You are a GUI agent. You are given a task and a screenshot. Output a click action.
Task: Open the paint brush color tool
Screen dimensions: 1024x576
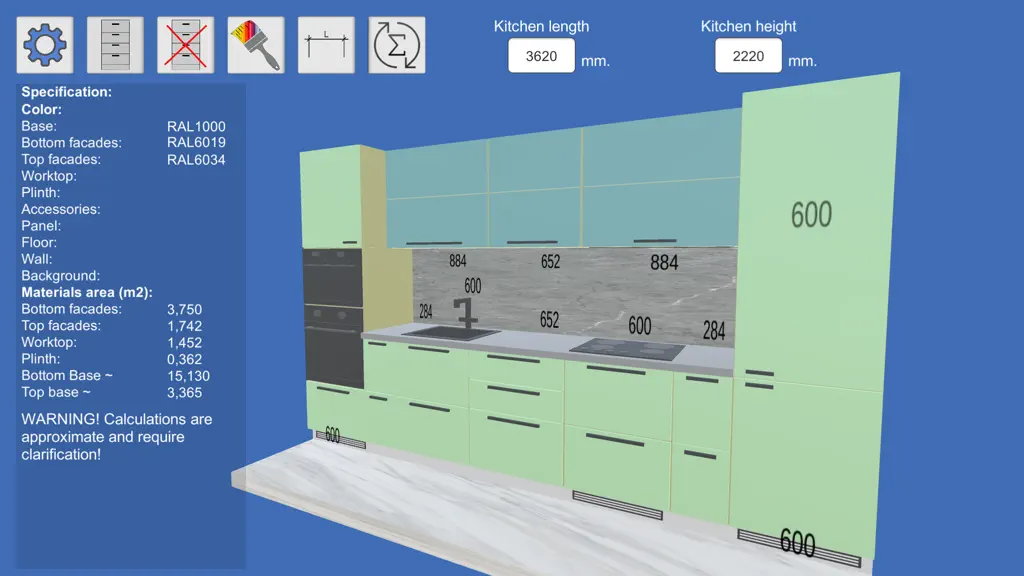click(256, 45)
